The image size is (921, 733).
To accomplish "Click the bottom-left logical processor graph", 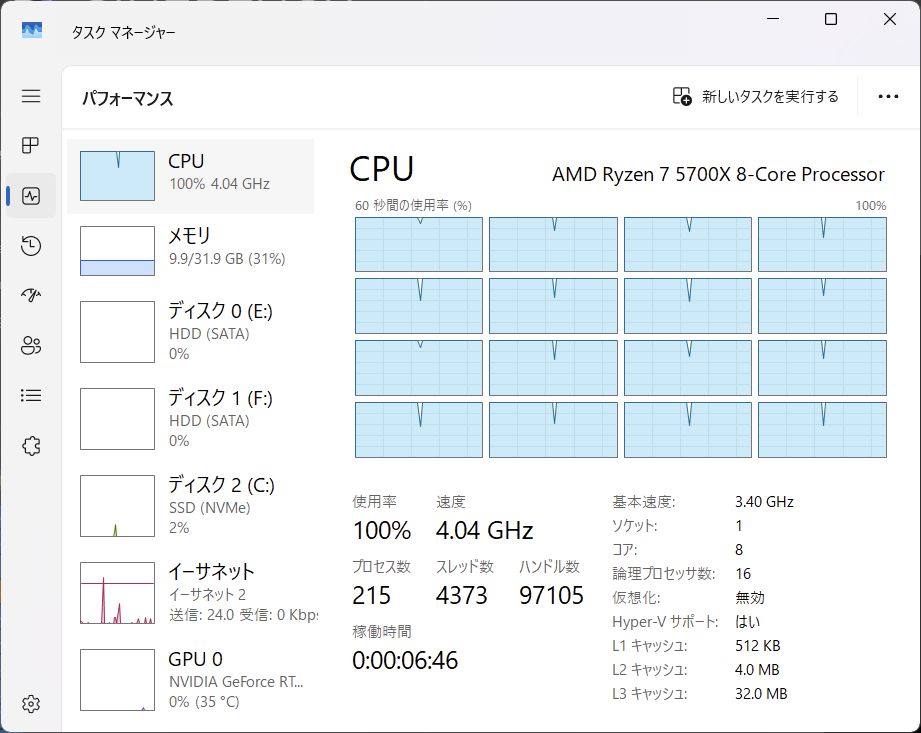I will tap(419, 430).
